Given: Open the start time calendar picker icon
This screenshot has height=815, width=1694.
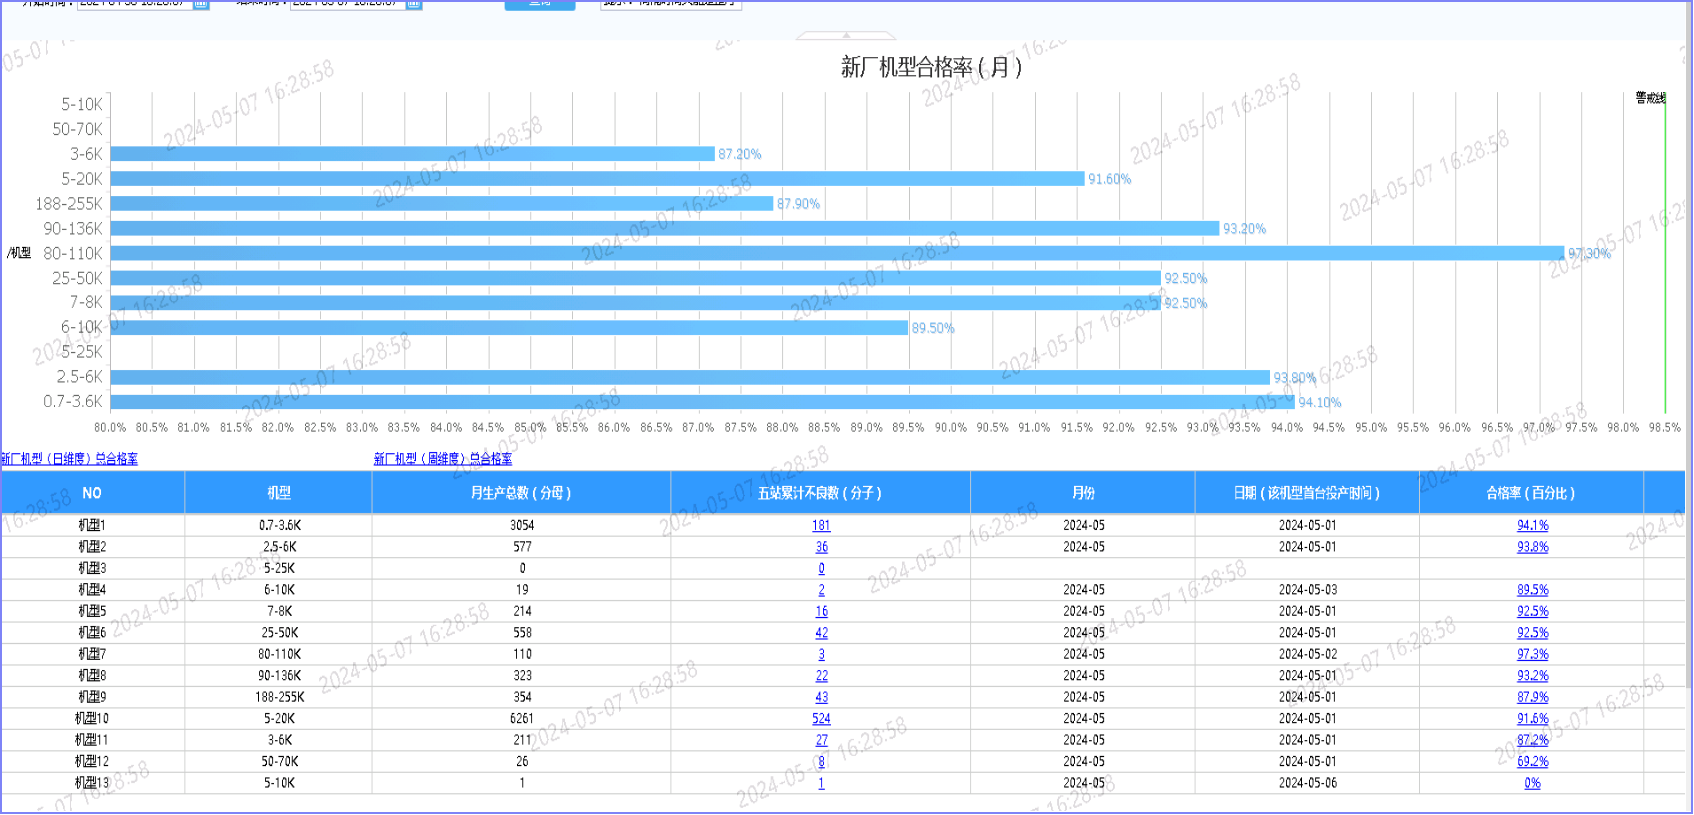Looking at the screenshot, I should pyautogui.click(x=201, y=4).
